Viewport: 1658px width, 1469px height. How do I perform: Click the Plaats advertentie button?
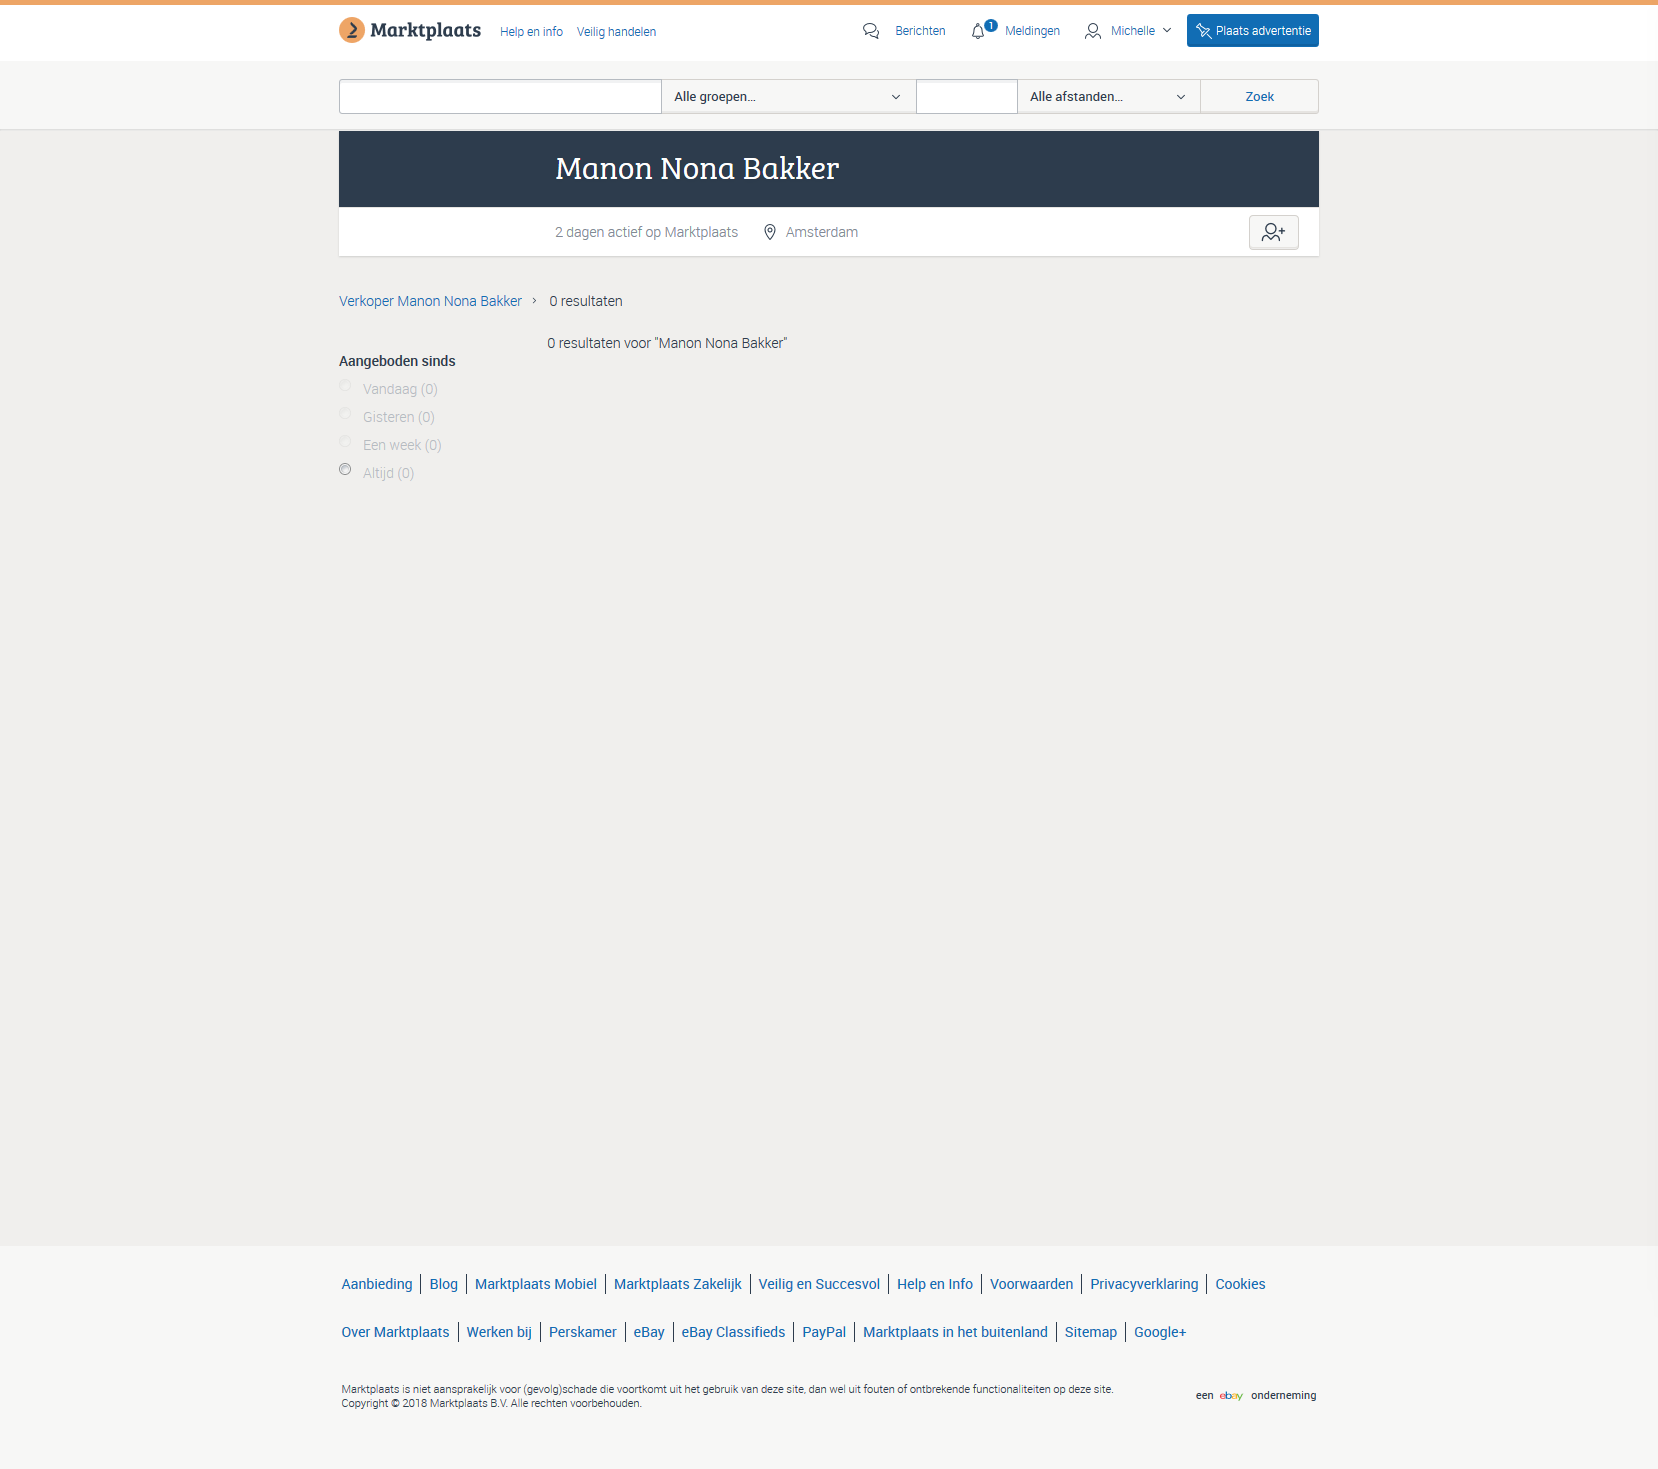point(1253,30)
